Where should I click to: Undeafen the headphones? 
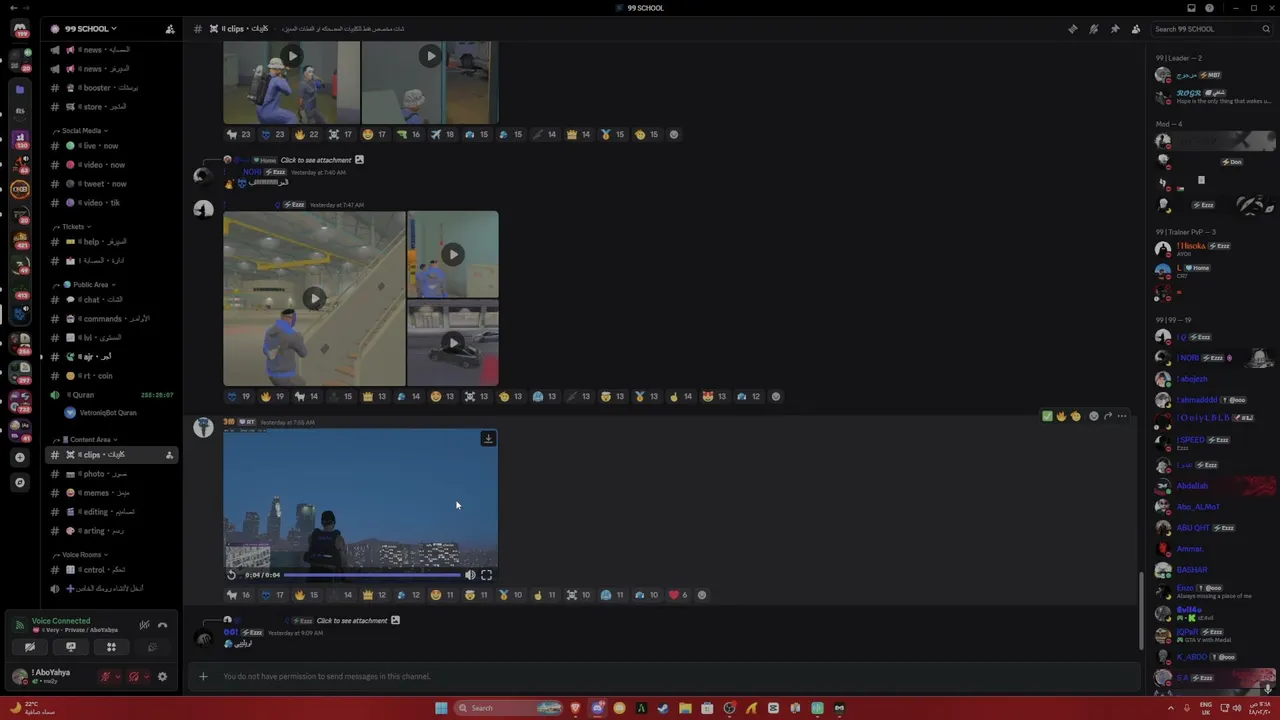click(x=133, y=677)
